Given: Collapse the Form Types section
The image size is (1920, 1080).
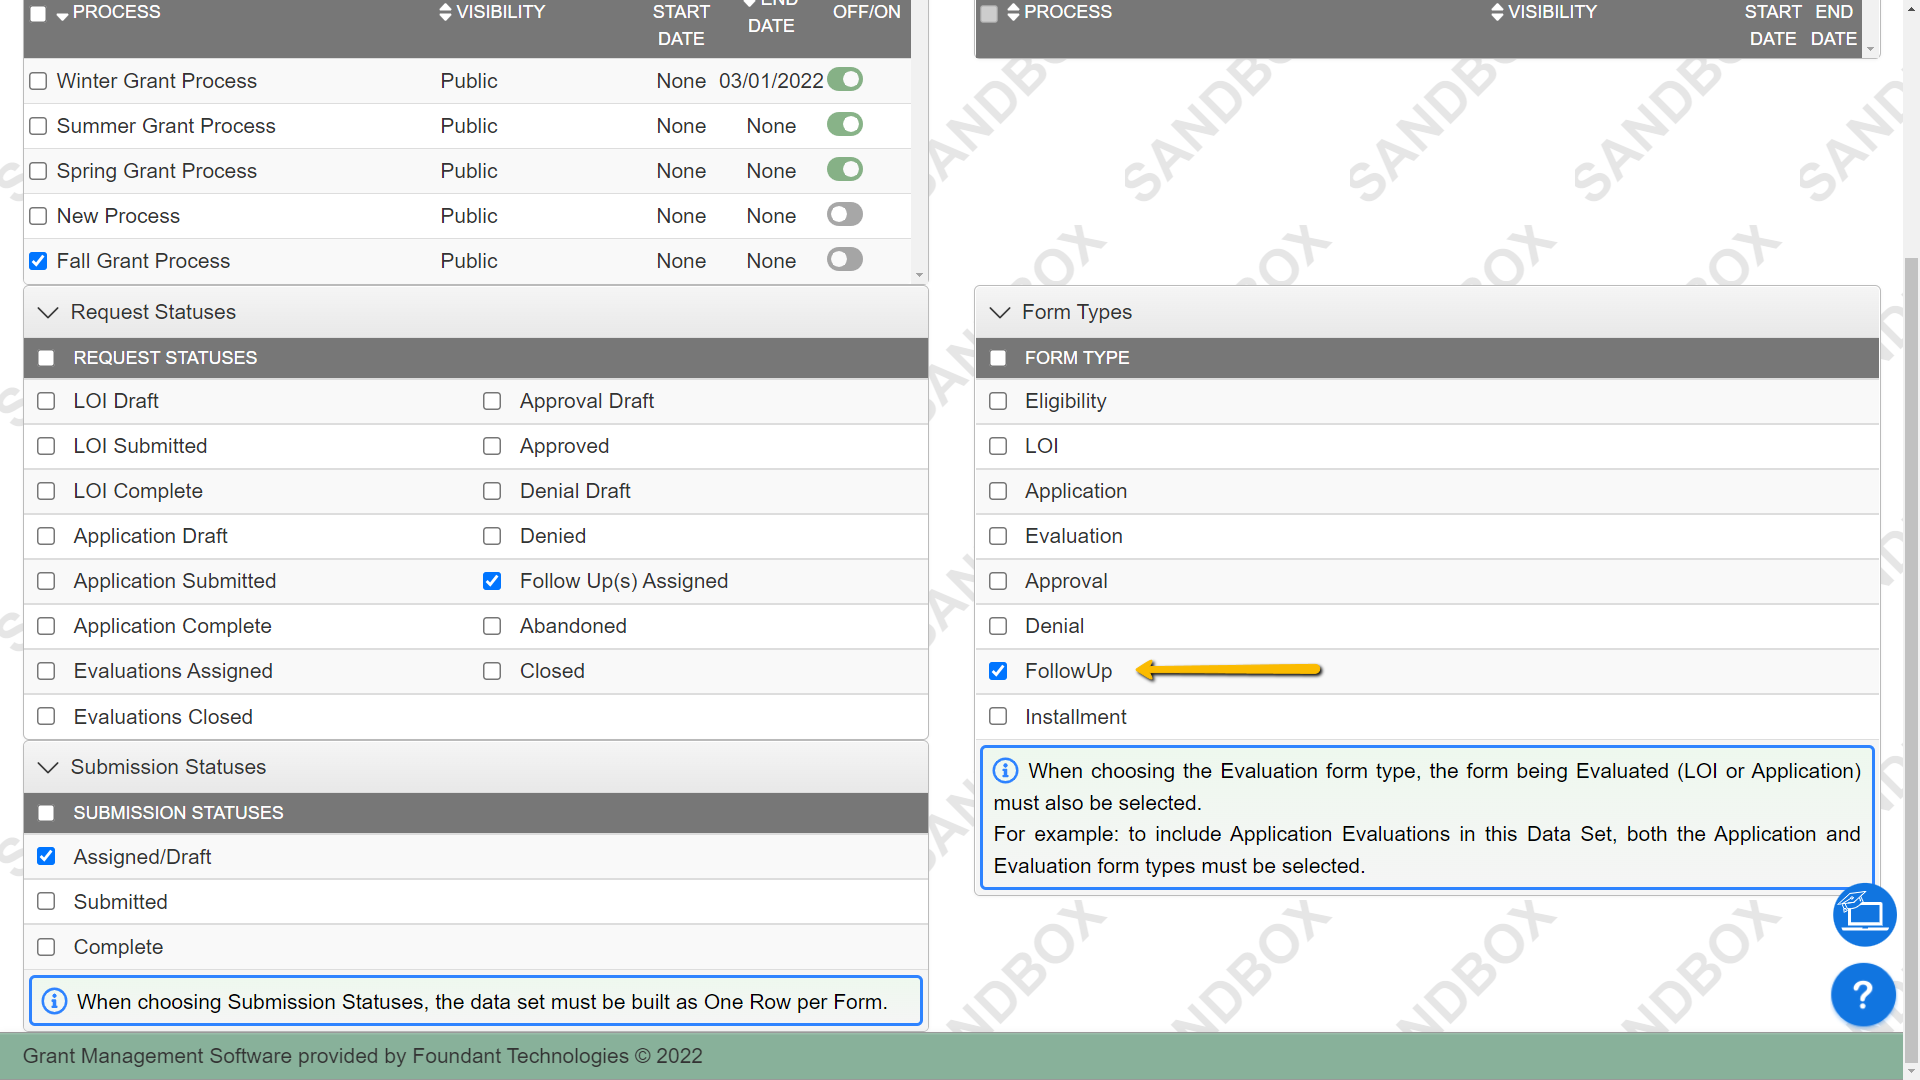Looking at the screenshot, I should (1000, 312).
